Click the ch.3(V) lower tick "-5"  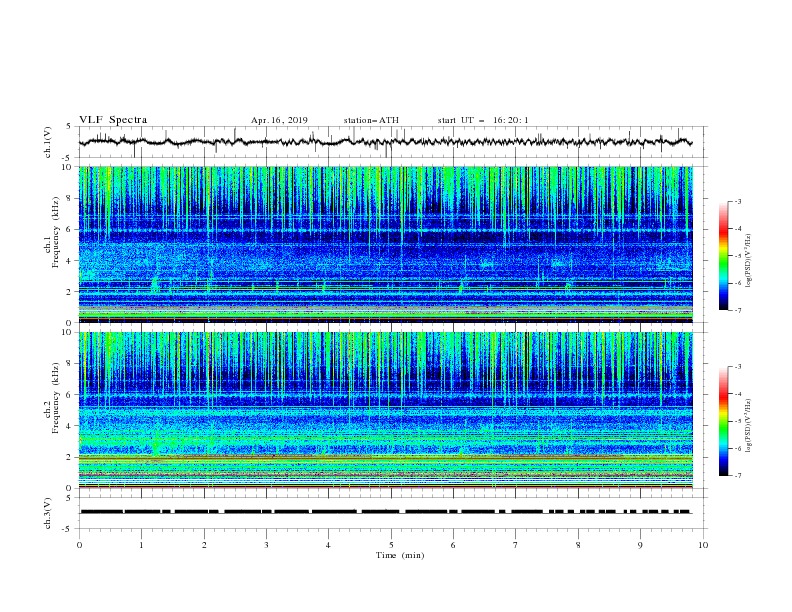pos(67,529)
